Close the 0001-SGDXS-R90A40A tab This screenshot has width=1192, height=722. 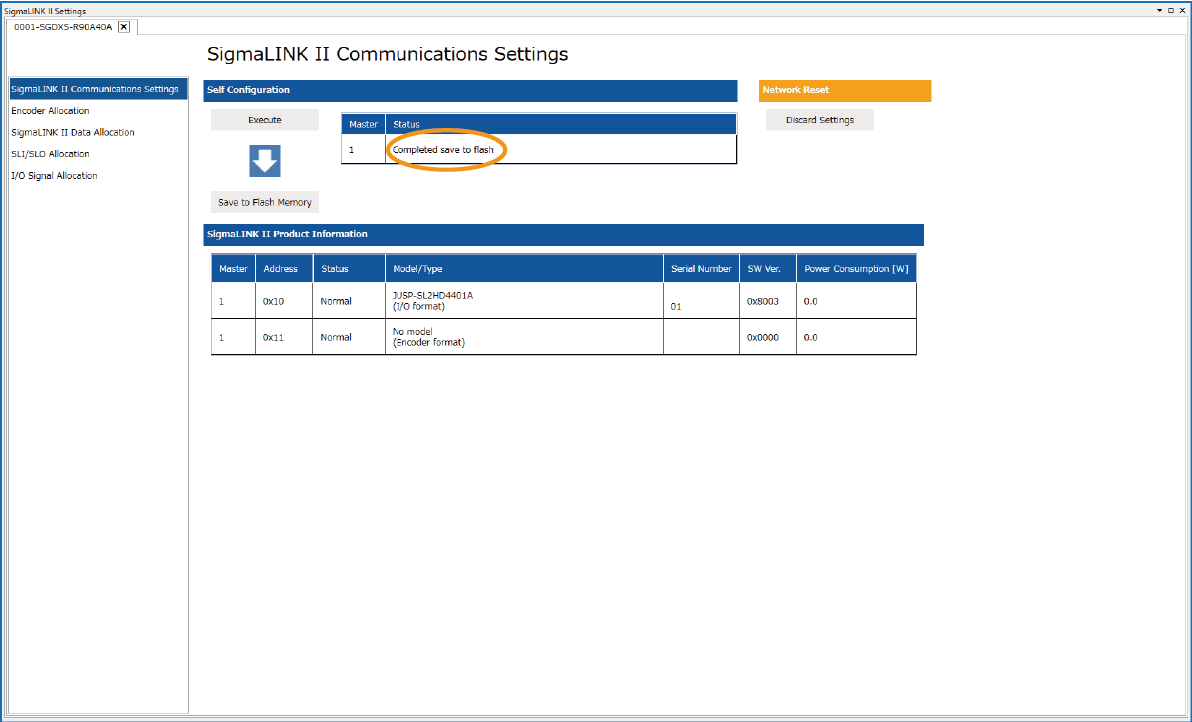point(124,27)
